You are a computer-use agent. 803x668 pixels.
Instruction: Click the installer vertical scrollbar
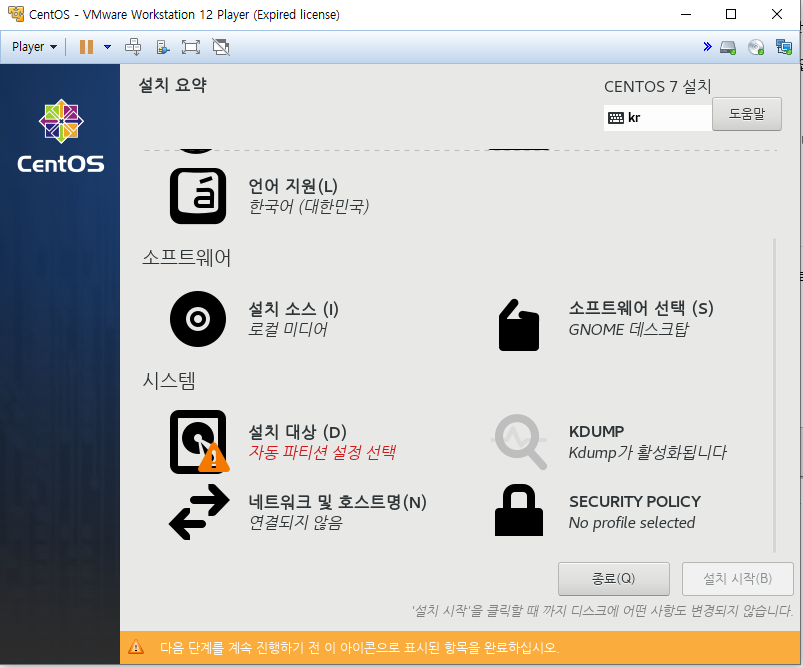774,394
